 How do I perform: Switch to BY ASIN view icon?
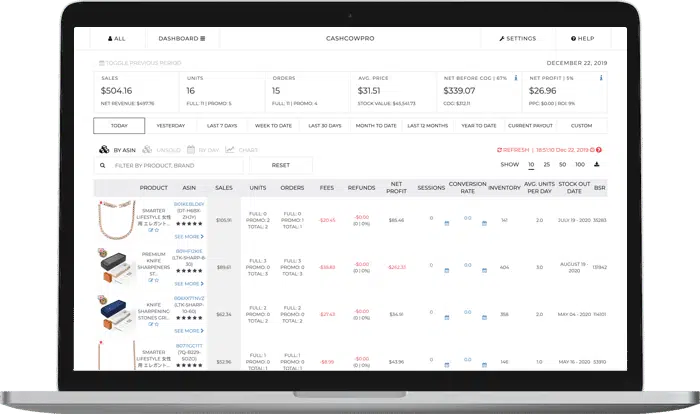pos(104,149)
